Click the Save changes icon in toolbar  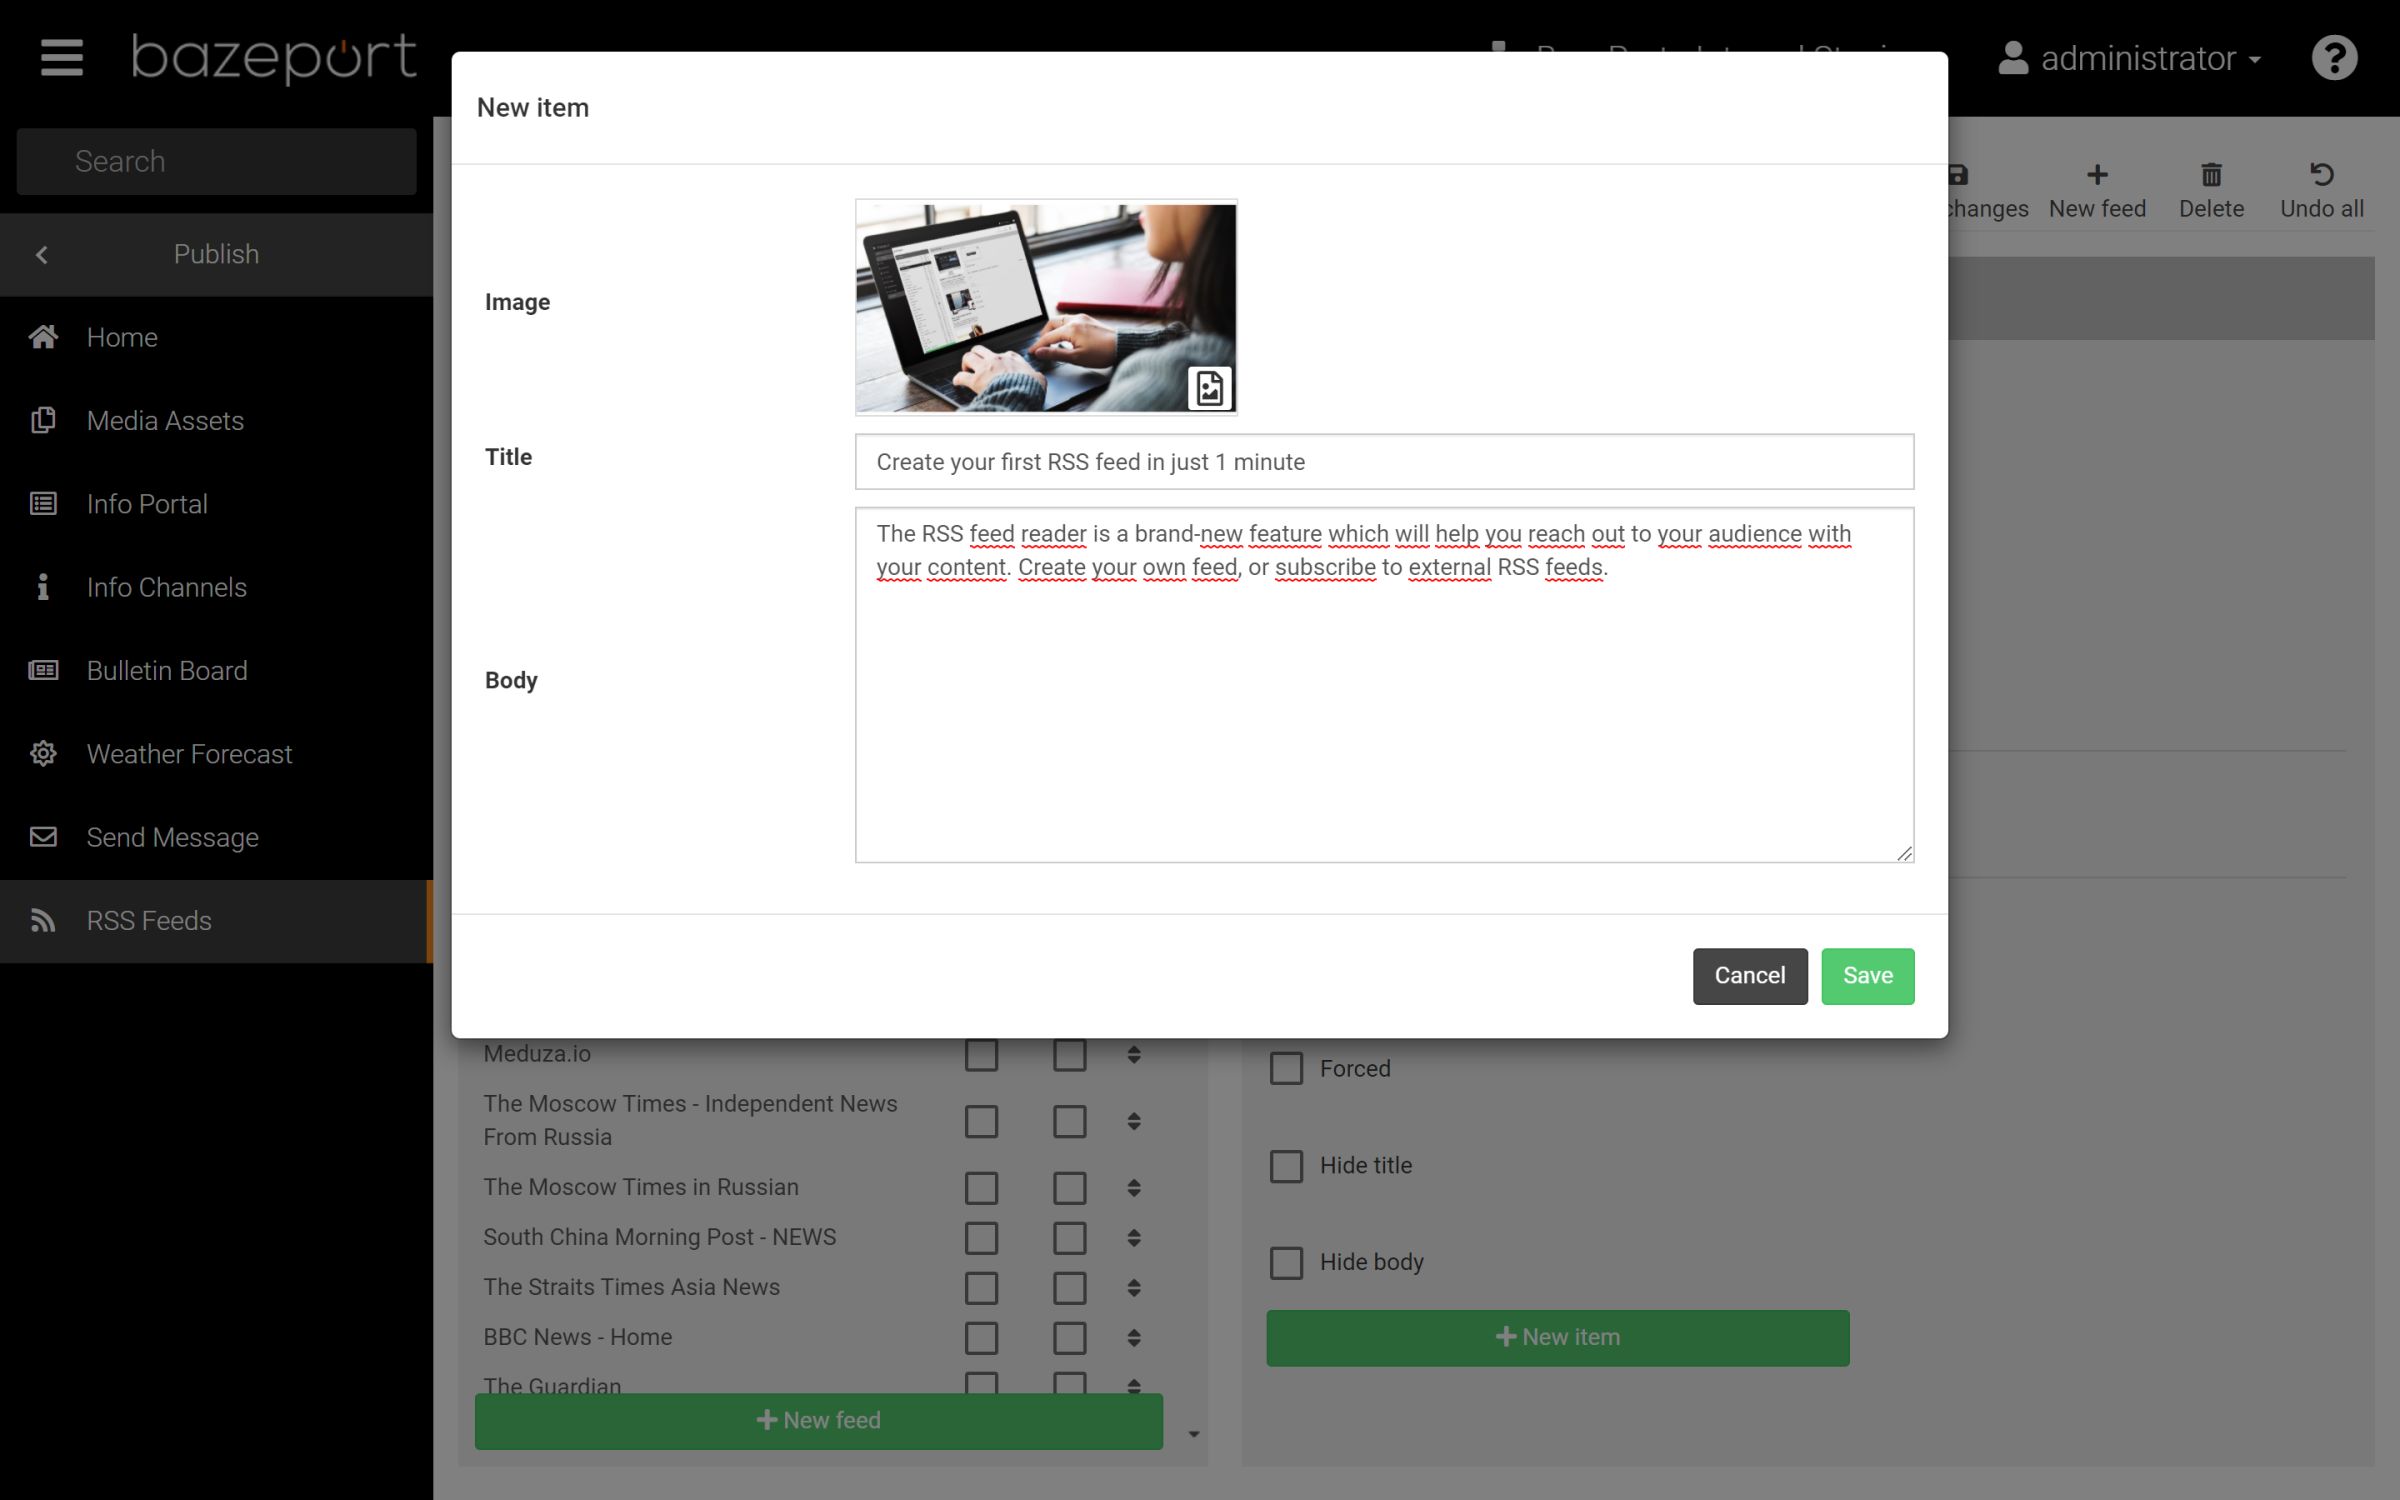point(1958,173)
